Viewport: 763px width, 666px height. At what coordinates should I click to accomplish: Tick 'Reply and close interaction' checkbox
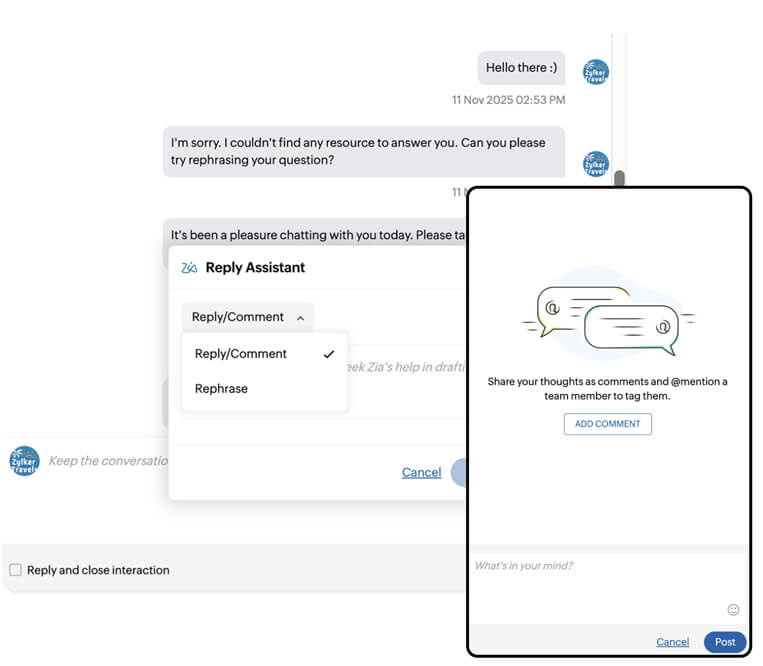[x=16, y=570]
